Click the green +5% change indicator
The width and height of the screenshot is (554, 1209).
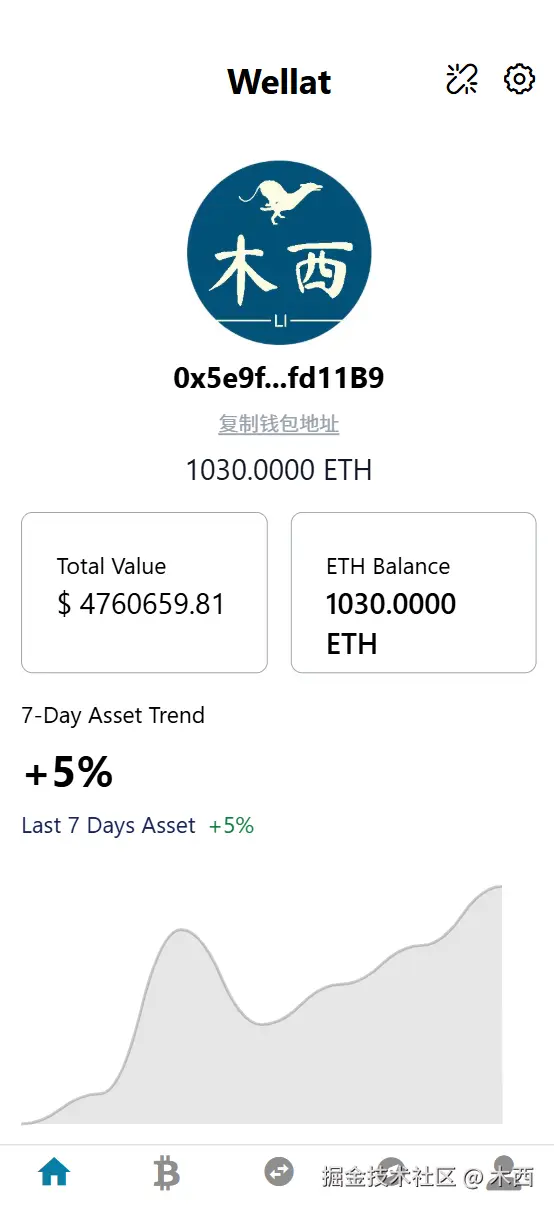coord(231,825)
